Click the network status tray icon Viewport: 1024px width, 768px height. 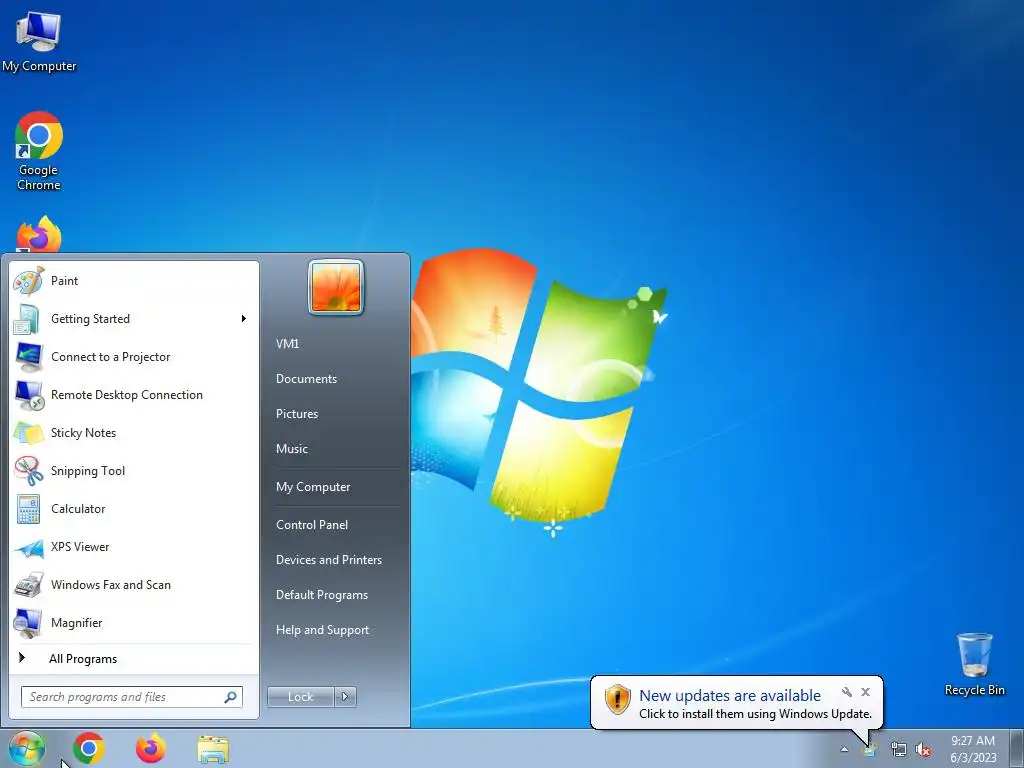coord(899,750)
